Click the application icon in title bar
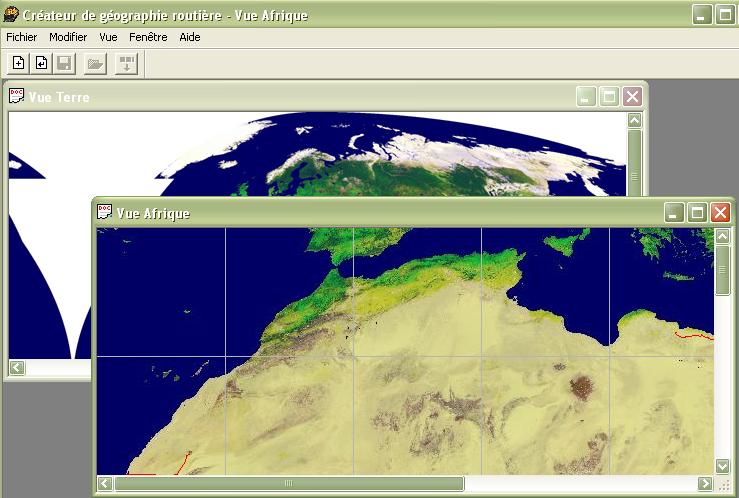Viewport: 739px width, 498px height. pyautogui.click(x=11, y=15)
